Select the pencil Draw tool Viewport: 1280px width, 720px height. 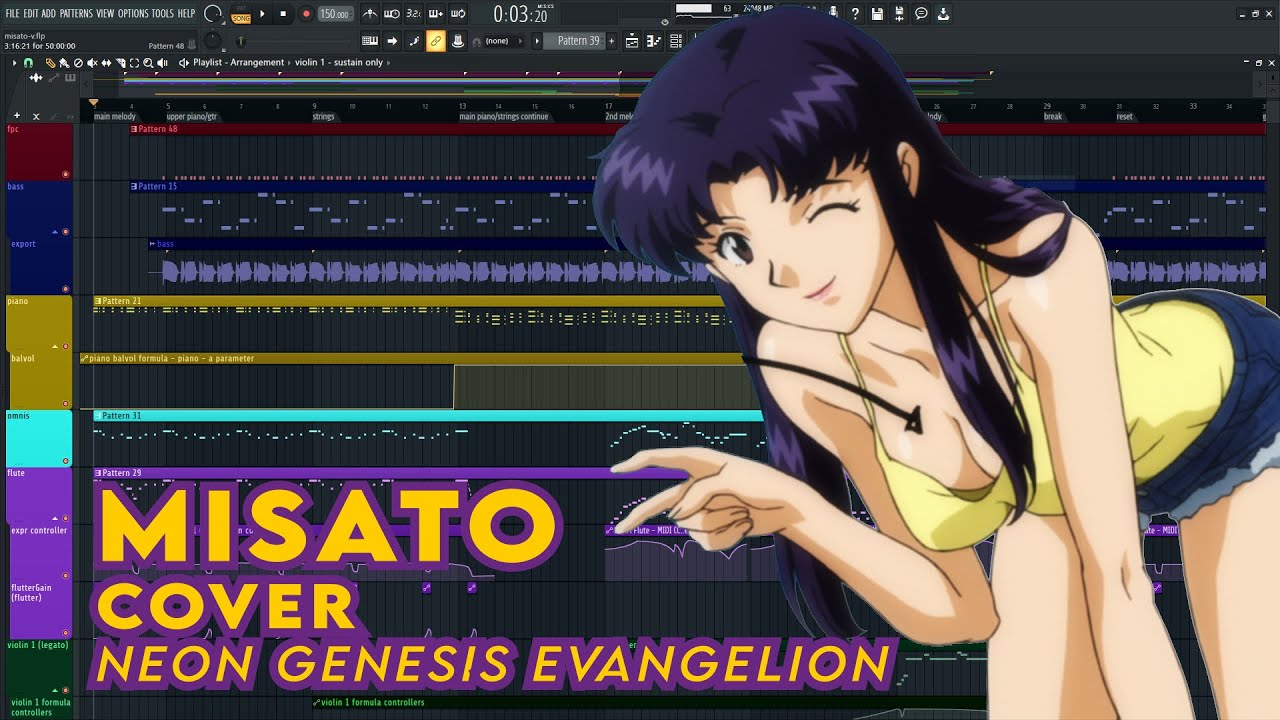pos(51,62)
